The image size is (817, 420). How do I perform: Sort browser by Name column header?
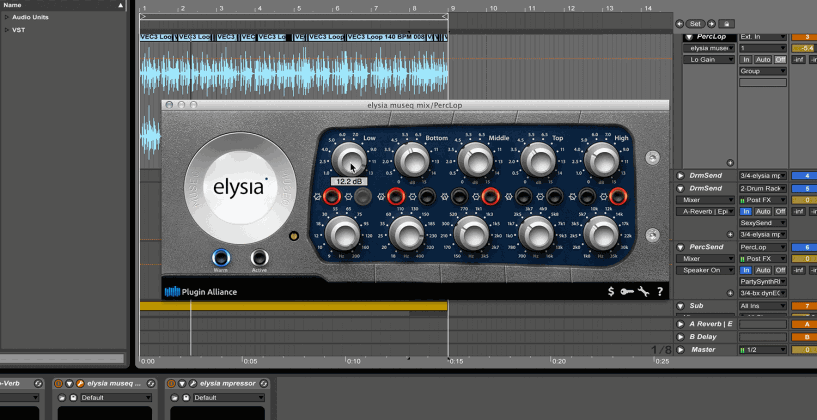pyautogui.click(x=64, y=5)
